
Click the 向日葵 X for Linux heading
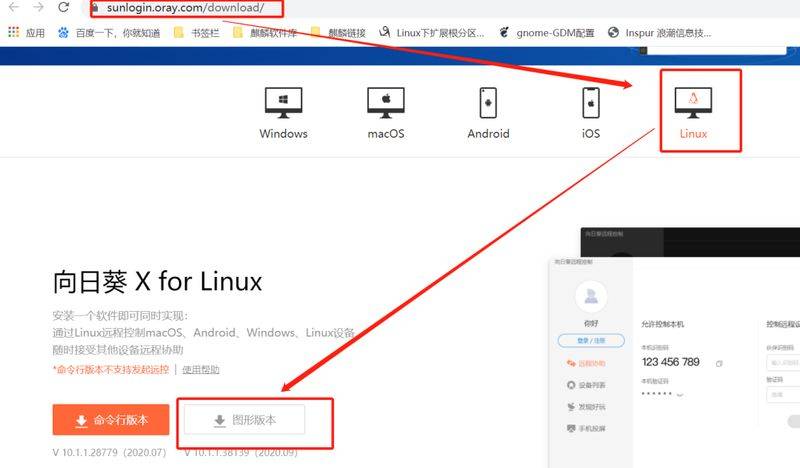pos(158,281)
